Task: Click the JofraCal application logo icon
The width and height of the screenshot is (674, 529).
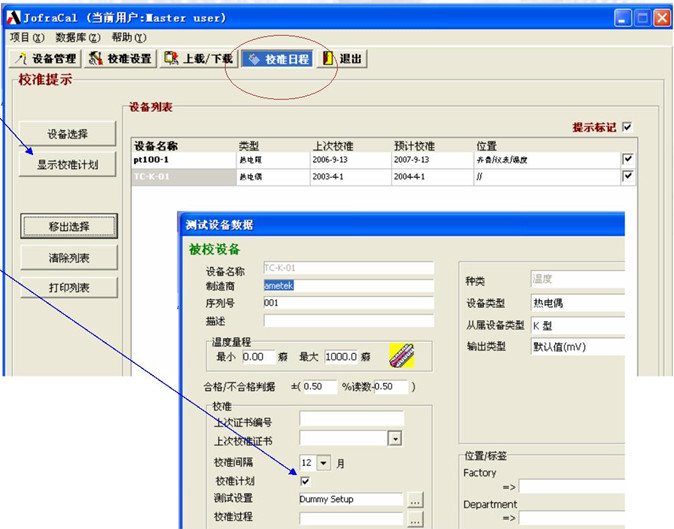Action: click(x=14, y=18)
